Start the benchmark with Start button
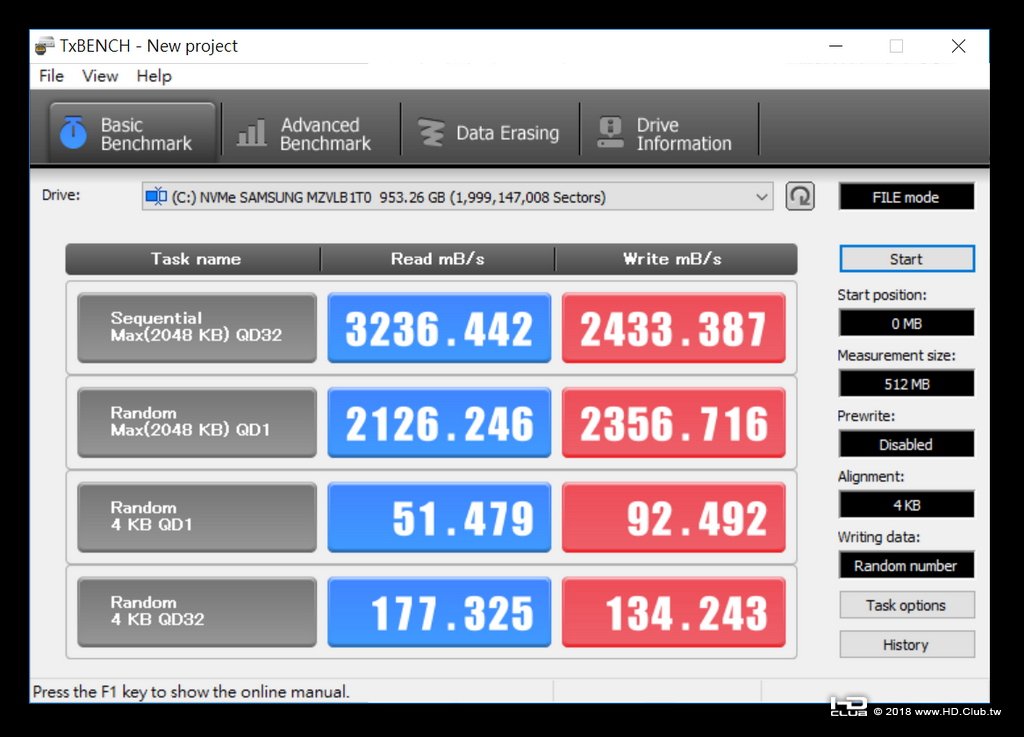 point(906,259)
